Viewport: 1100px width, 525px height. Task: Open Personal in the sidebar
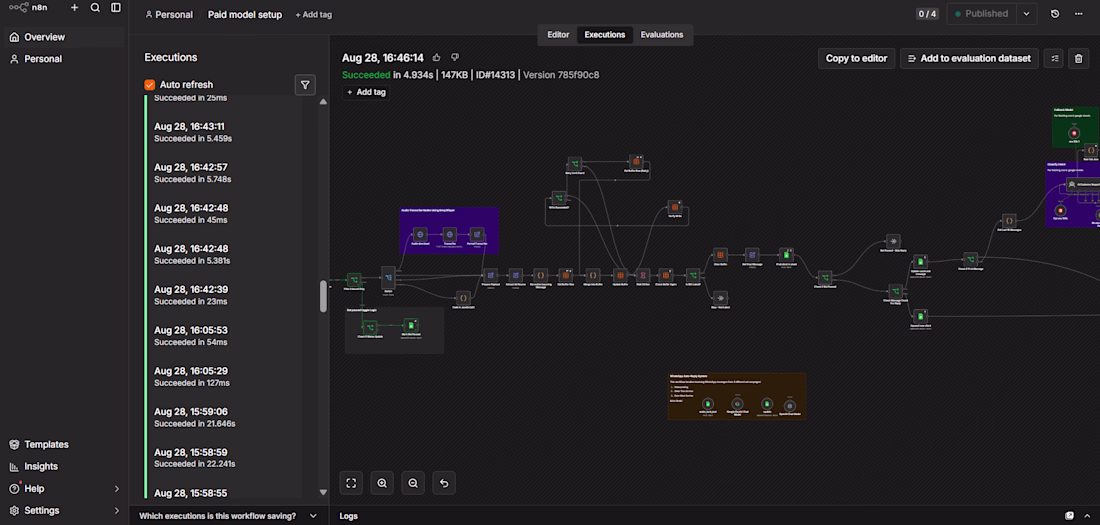[64, 59]
